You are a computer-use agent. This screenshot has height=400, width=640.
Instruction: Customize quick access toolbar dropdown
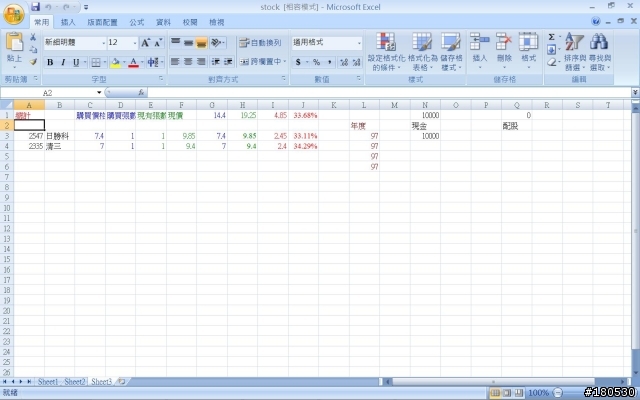86,7
